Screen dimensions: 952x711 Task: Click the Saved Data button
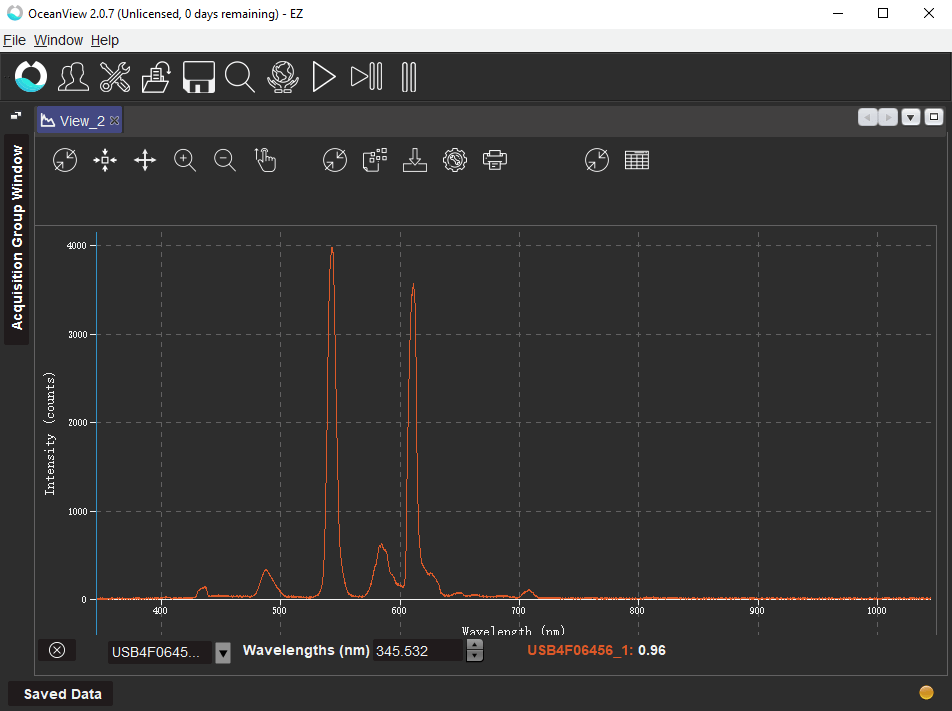(x=62, y=694)
